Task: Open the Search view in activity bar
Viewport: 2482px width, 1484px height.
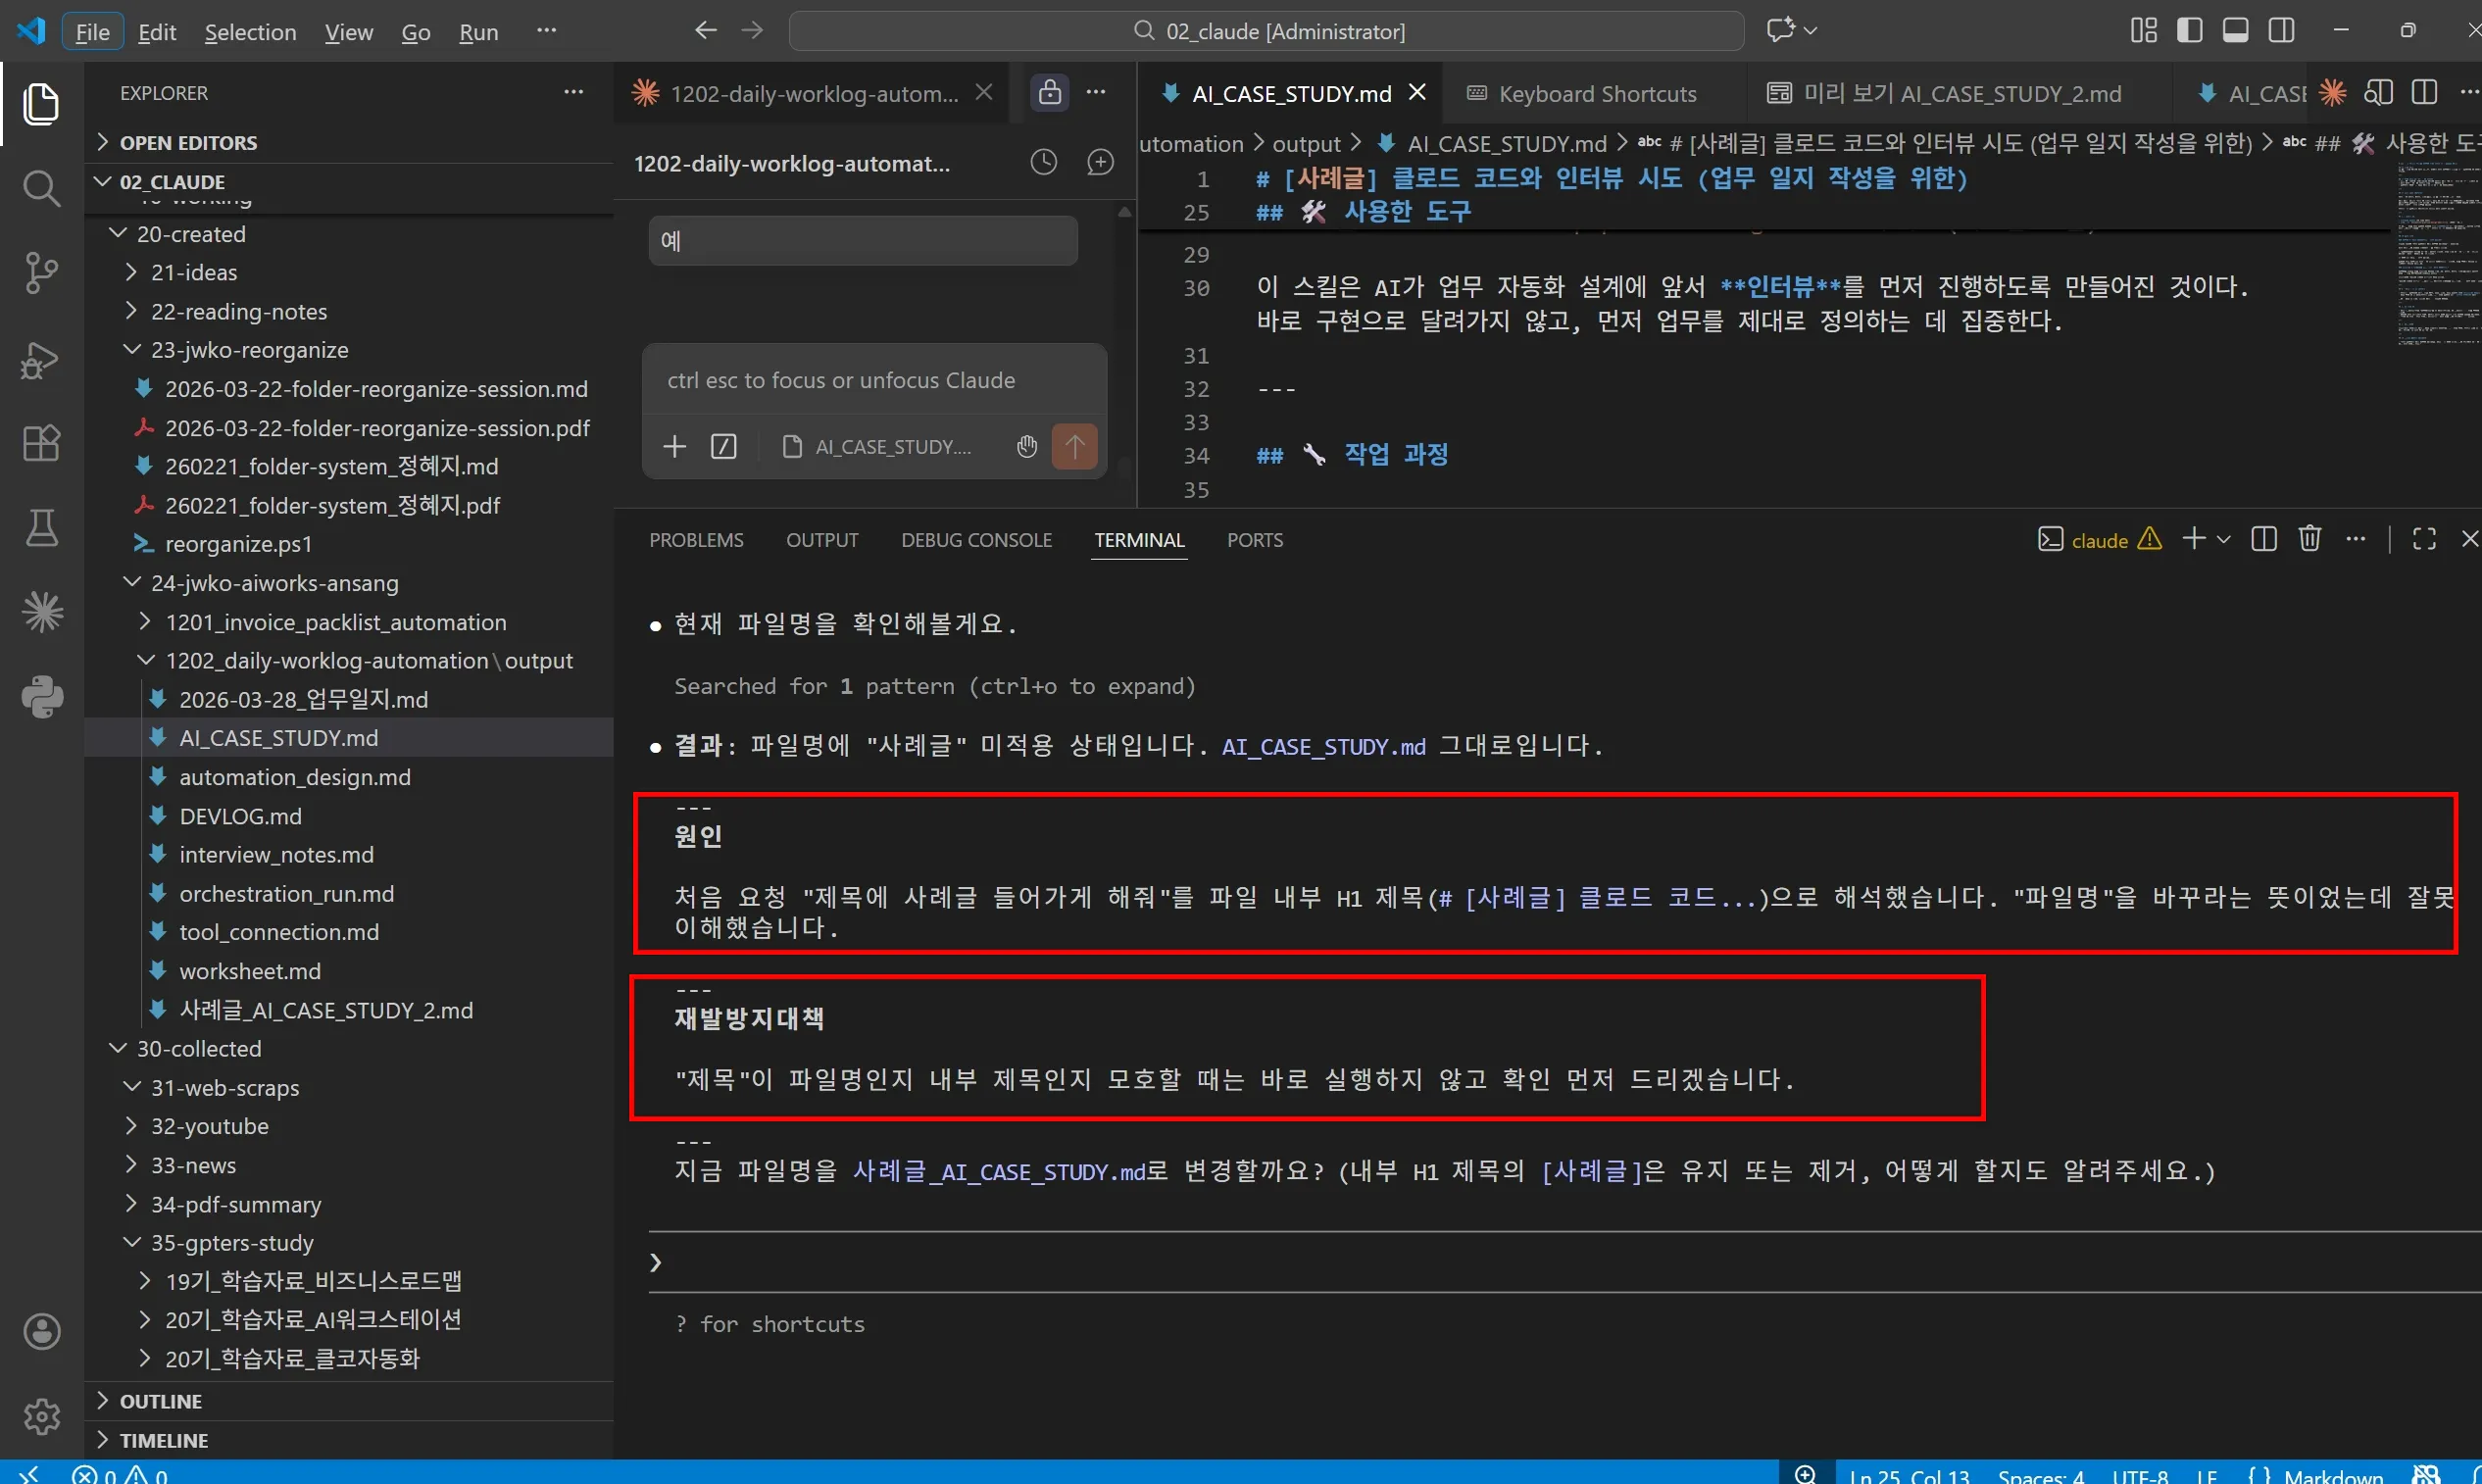Action: coord(41,188)
